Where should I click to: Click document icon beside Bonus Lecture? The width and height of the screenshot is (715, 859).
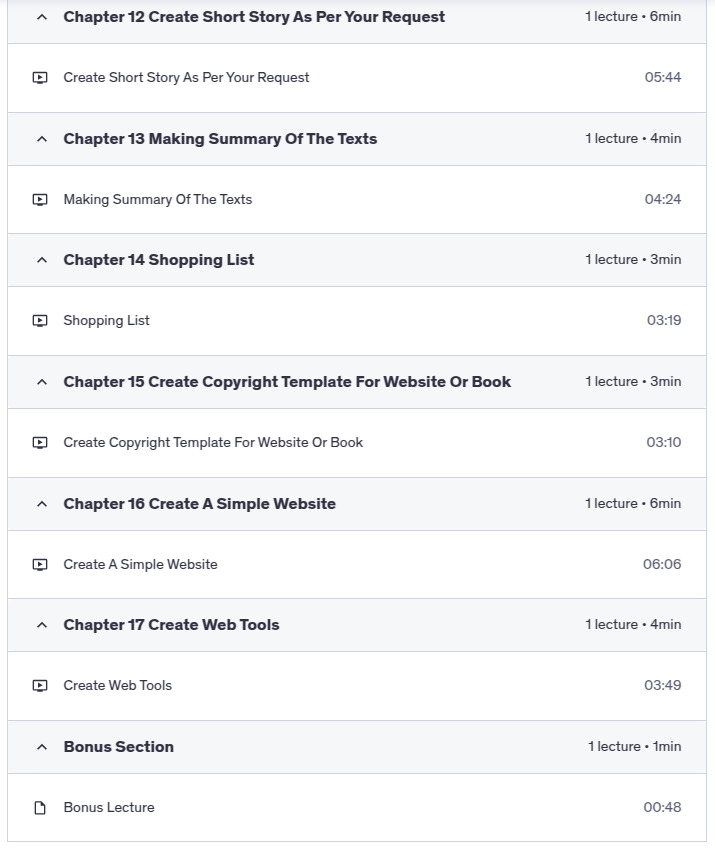[x=40, y=808]
